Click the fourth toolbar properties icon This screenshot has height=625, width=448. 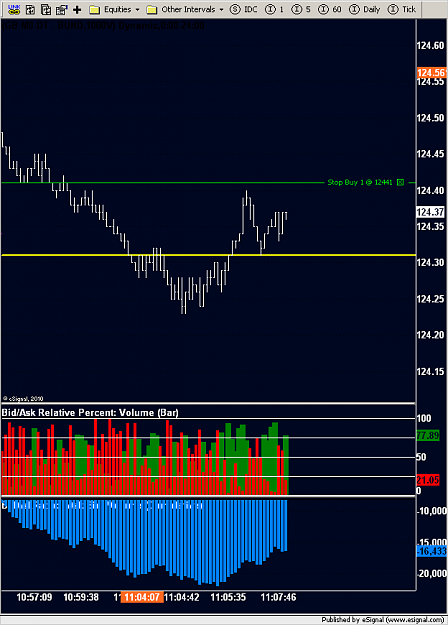coord(61,9)
